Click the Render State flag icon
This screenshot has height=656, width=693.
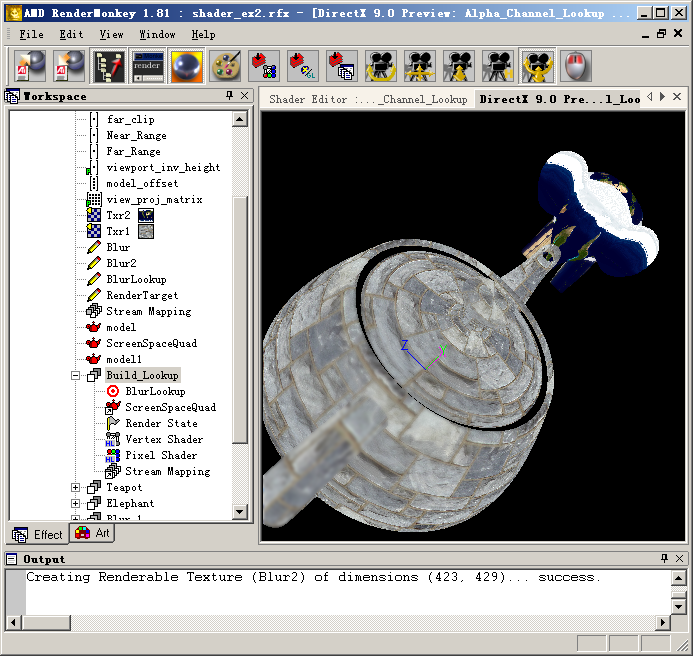[x=113, y=423]
